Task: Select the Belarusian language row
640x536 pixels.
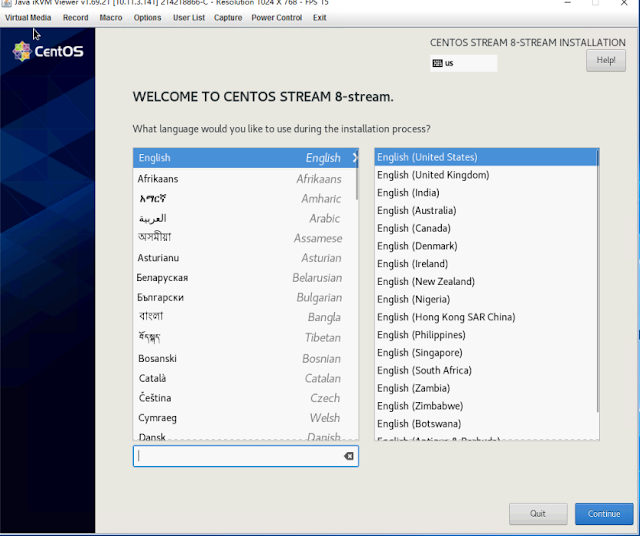Action: point(246,278)
